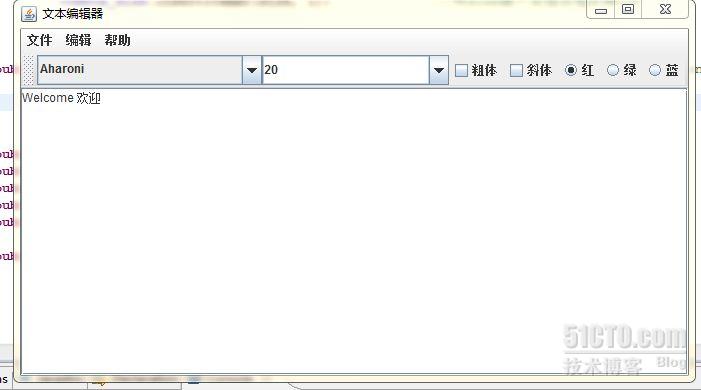The image size is (701, 390).
Task: Click the Java icon in title bar
Action: pyautogui.click(x=29, y=14)
